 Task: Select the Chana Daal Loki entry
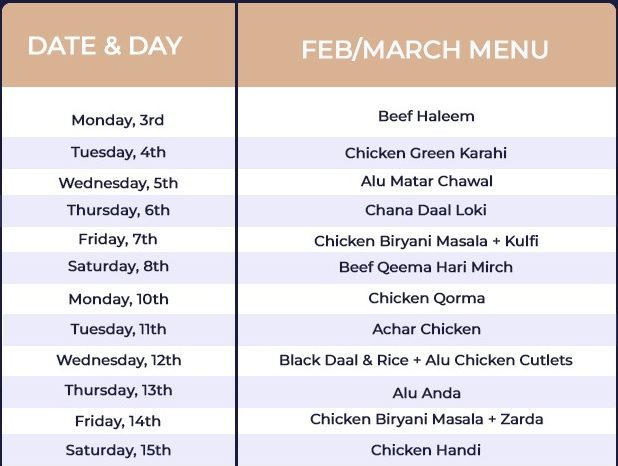click(x=427, y=210)
